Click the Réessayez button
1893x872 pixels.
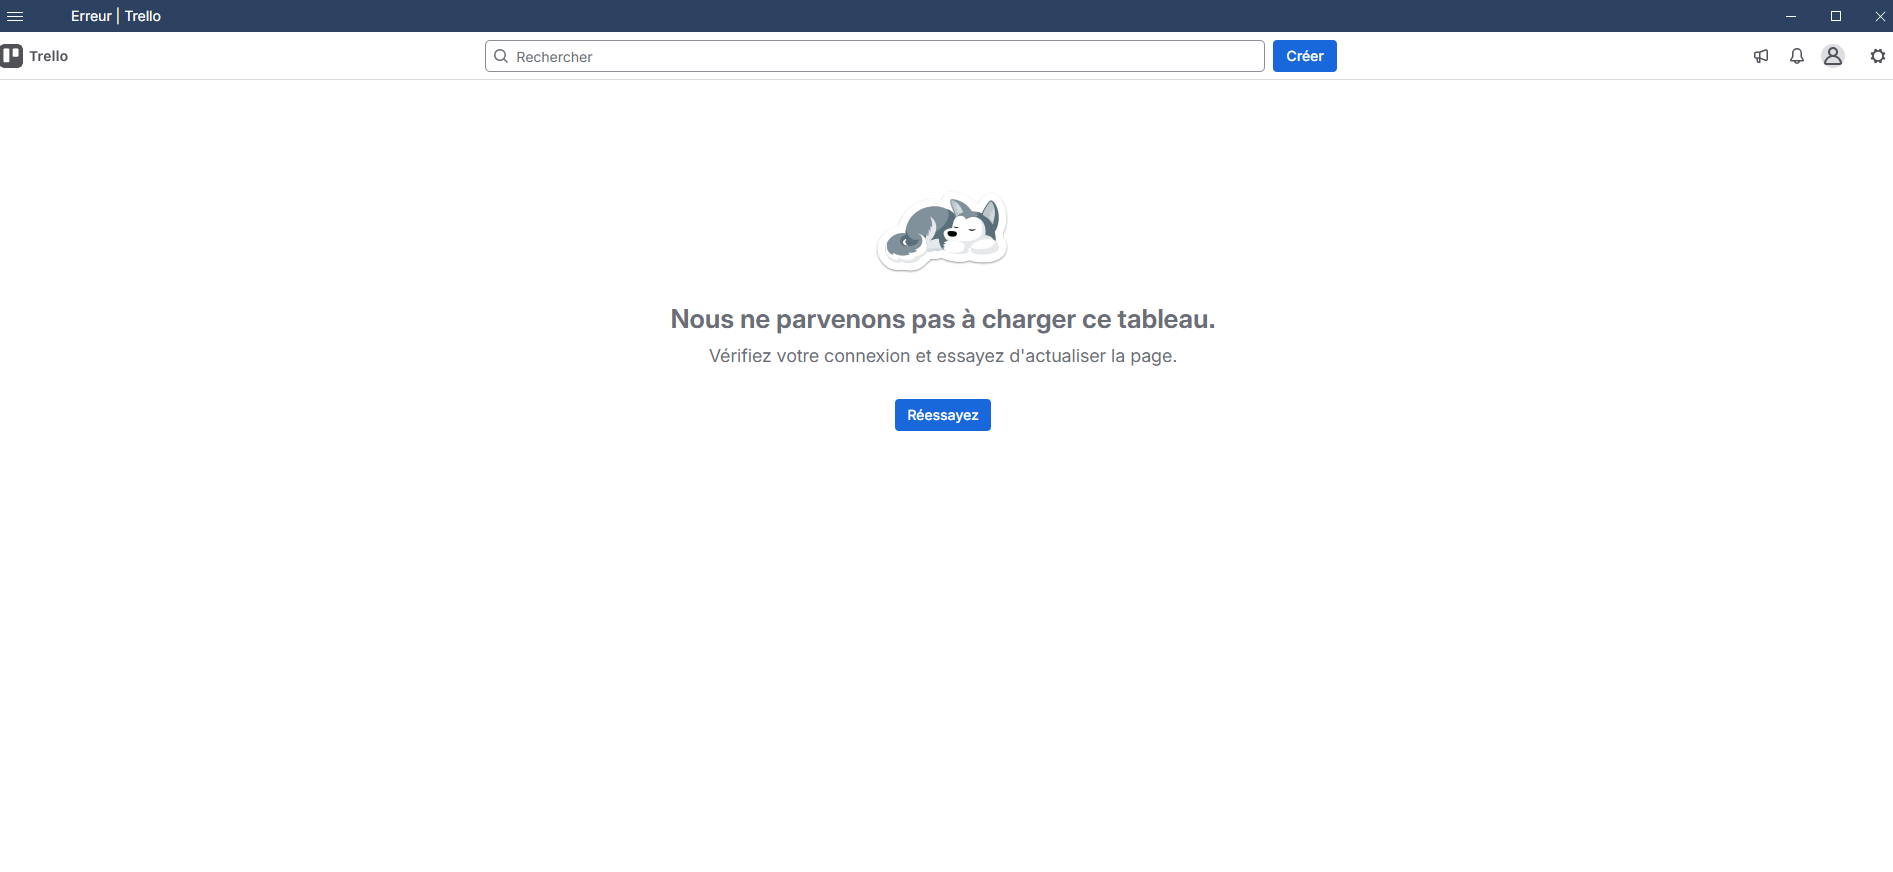coord(943,415)
